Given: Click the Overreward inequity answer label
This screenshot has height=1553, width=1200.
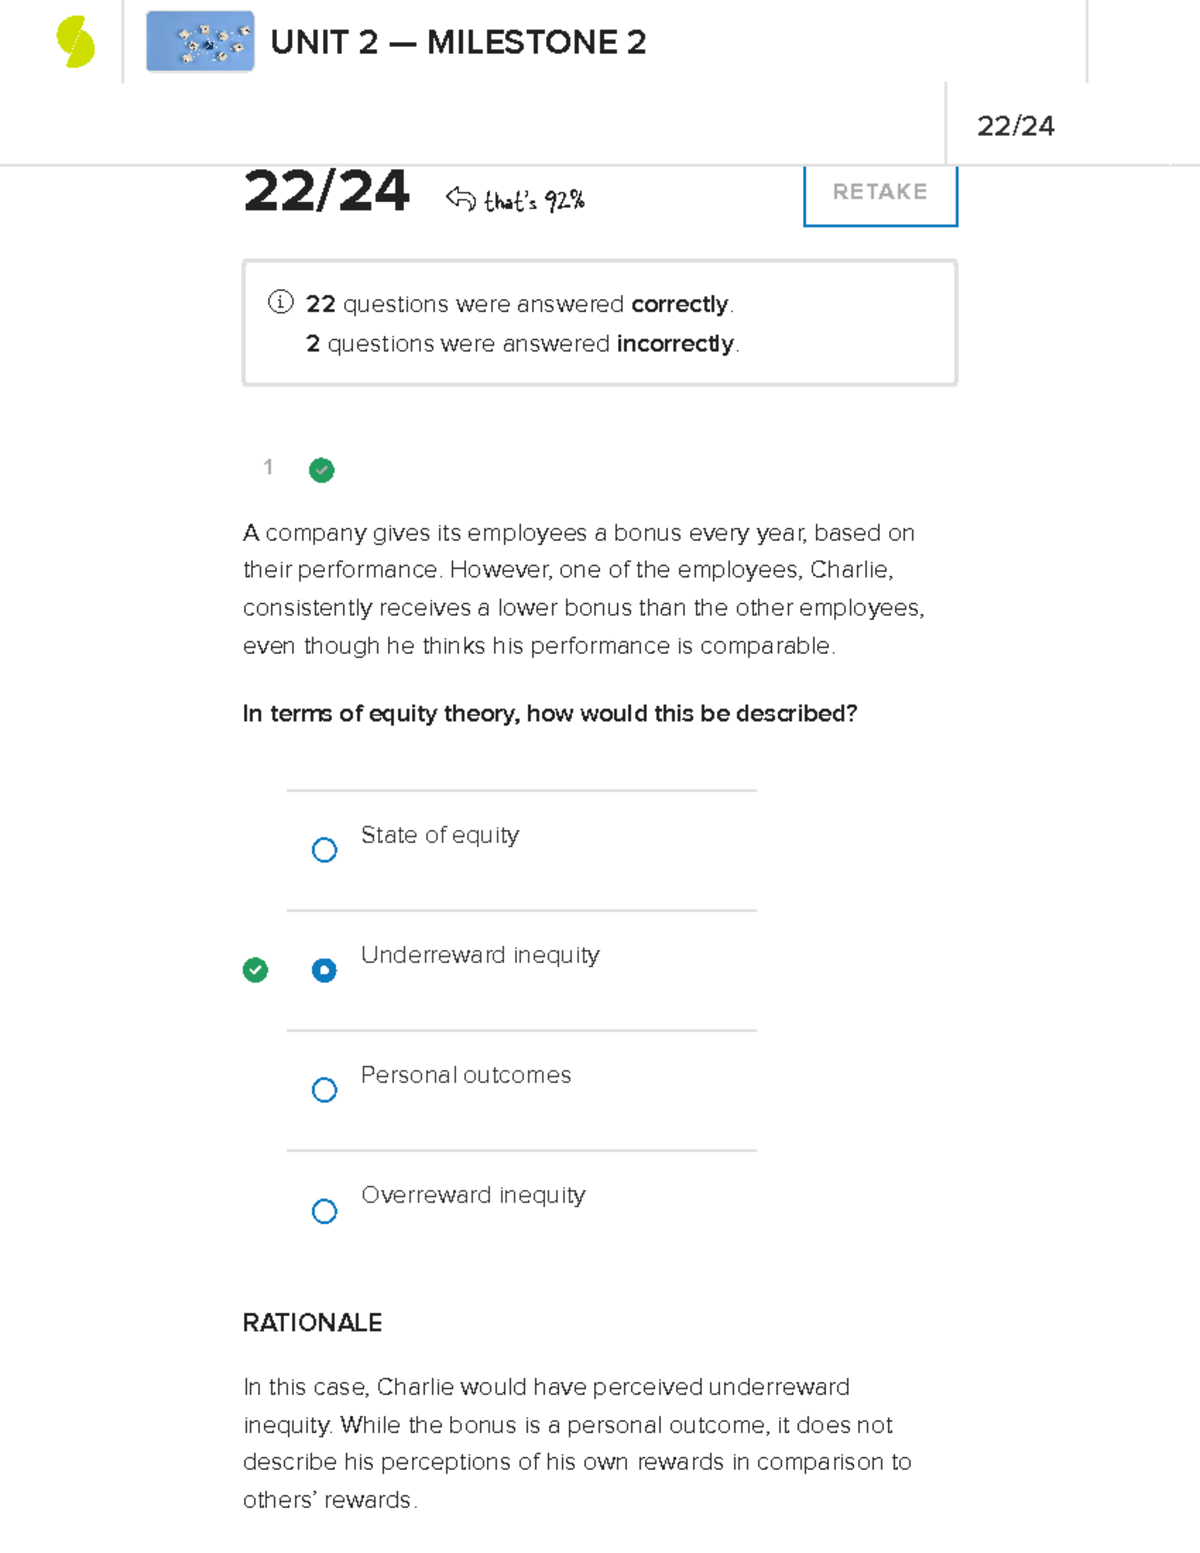Looking at the screenshot, I should pos(473,1195).
